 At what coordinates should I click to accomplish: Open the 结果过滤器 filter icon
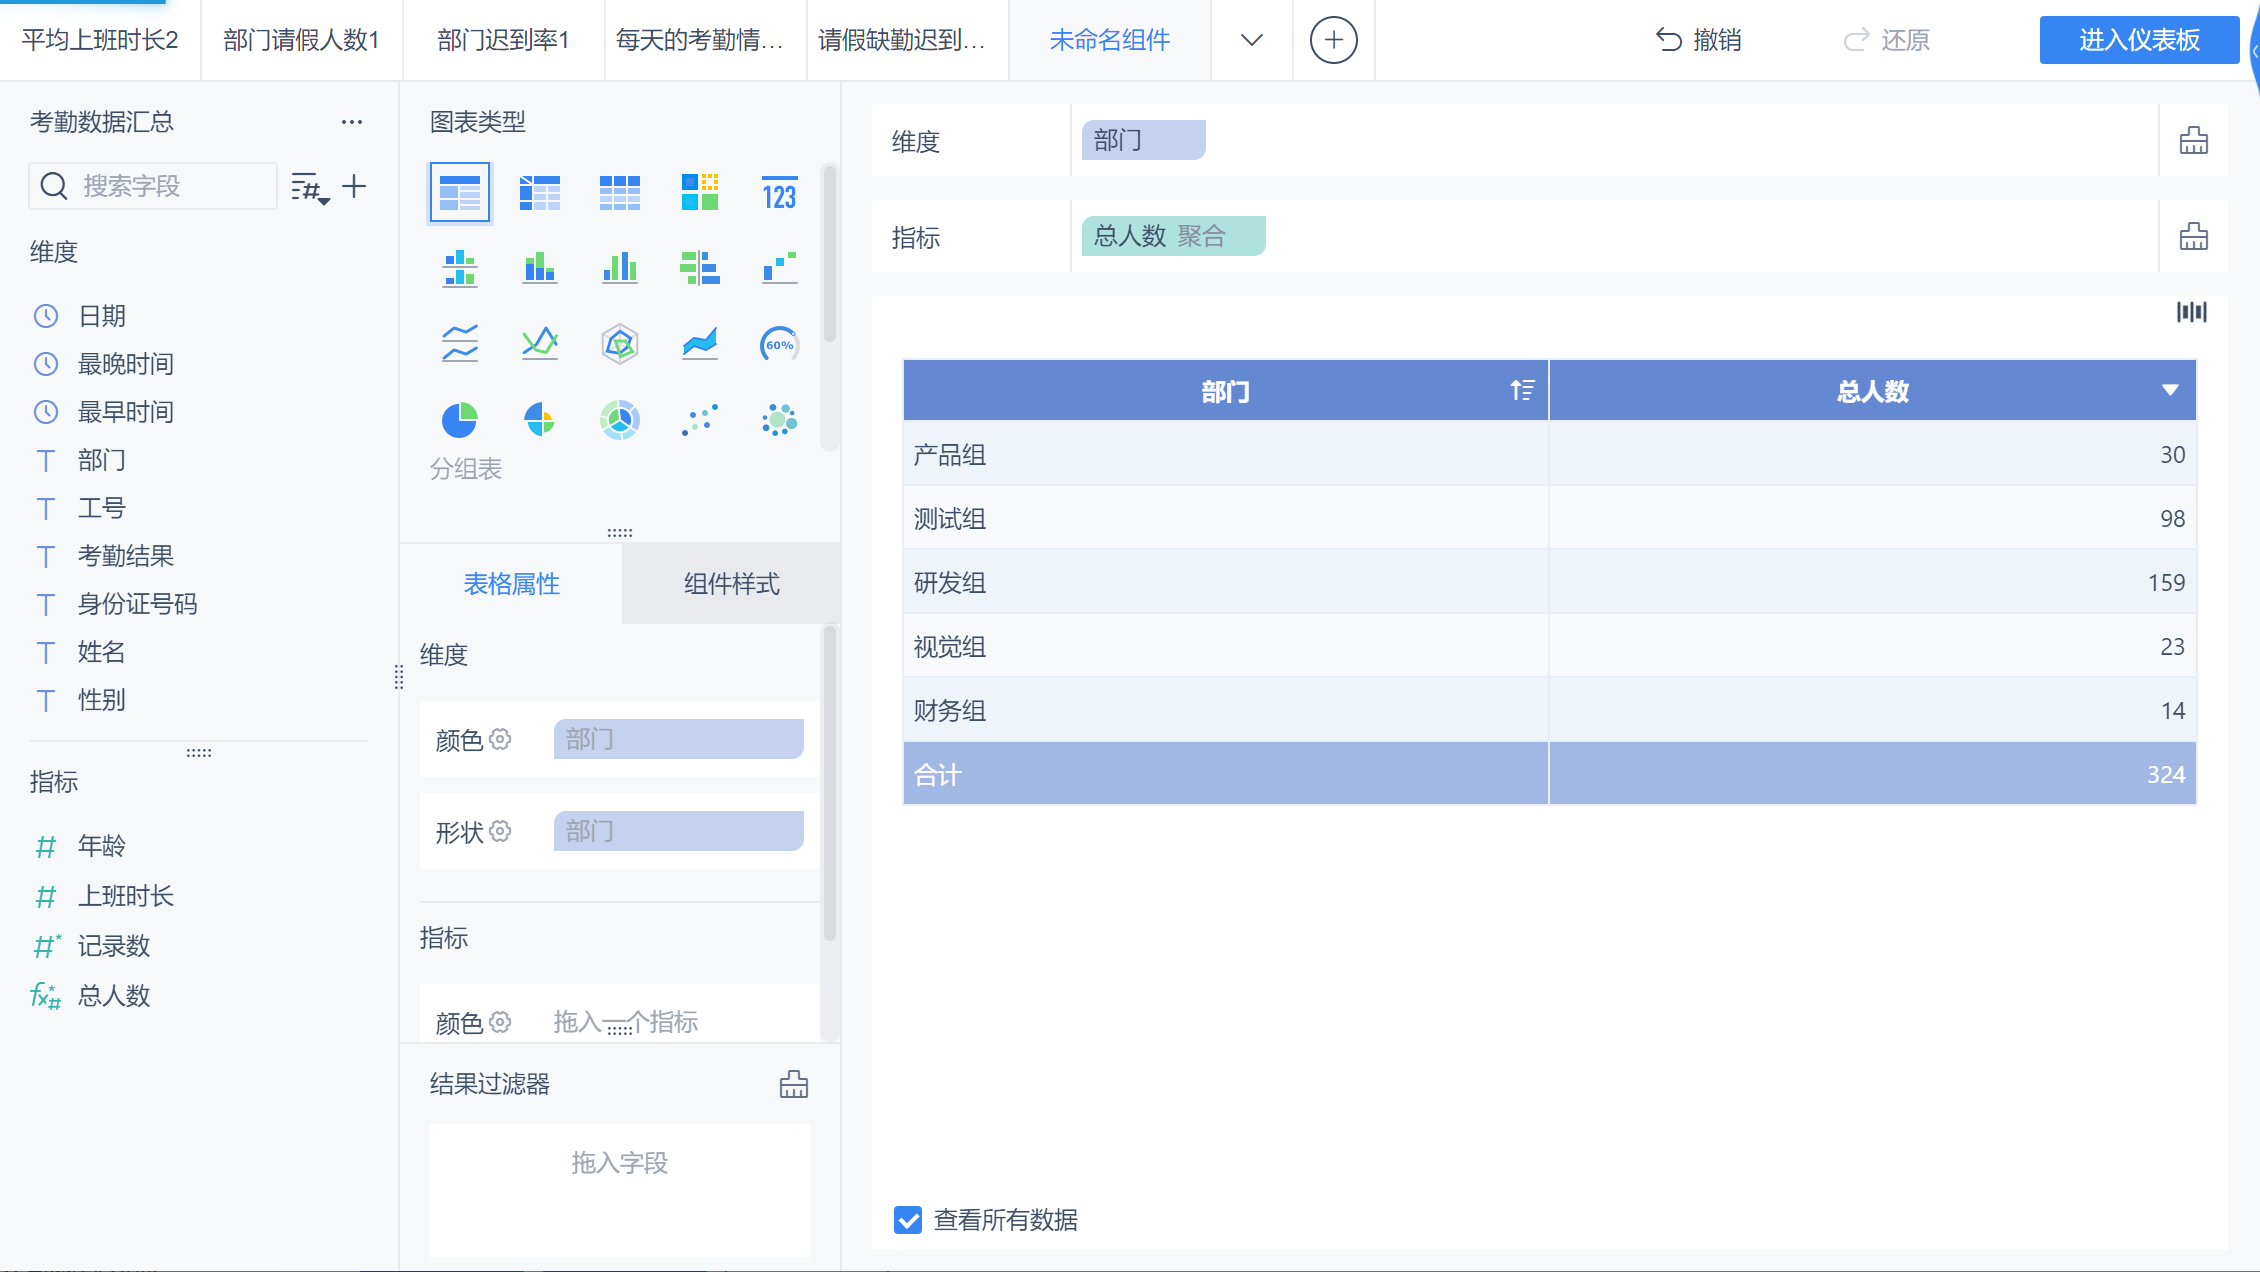coord(794,1084)
